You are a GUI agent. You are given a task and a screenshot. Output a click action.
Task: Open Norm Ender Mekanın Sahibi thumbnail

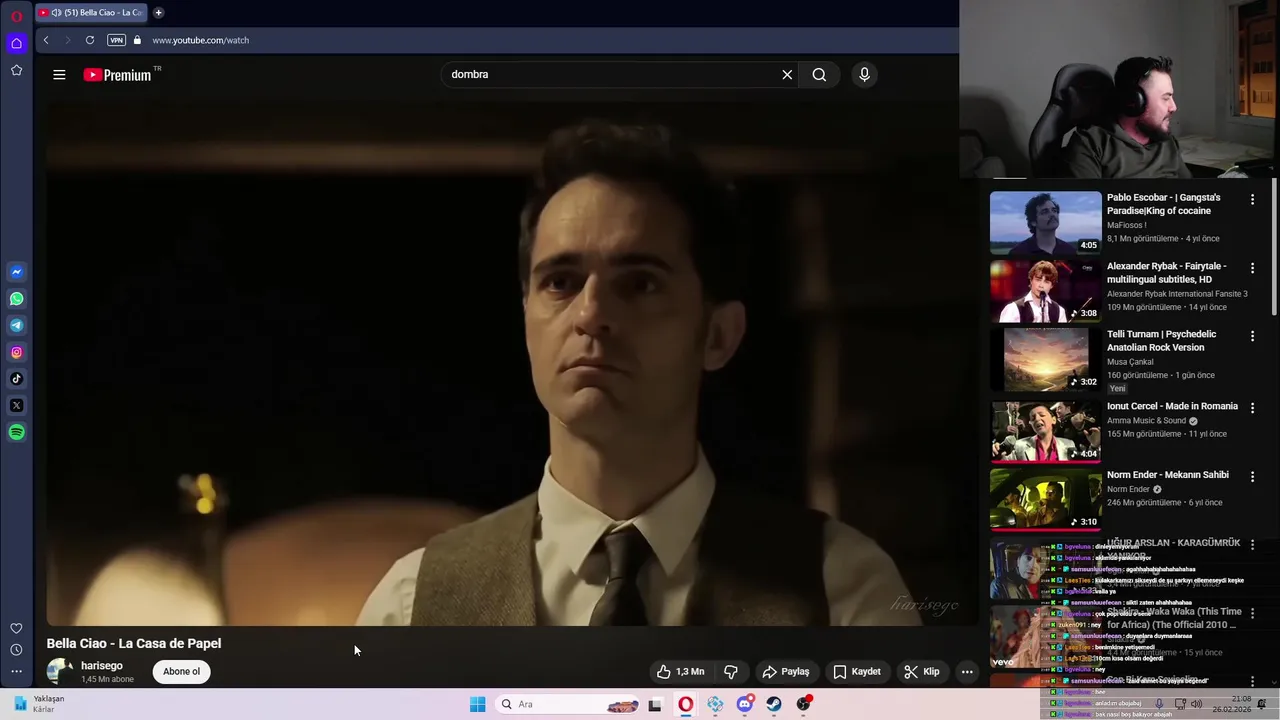pyautogui.click(x=1045, y=498)
